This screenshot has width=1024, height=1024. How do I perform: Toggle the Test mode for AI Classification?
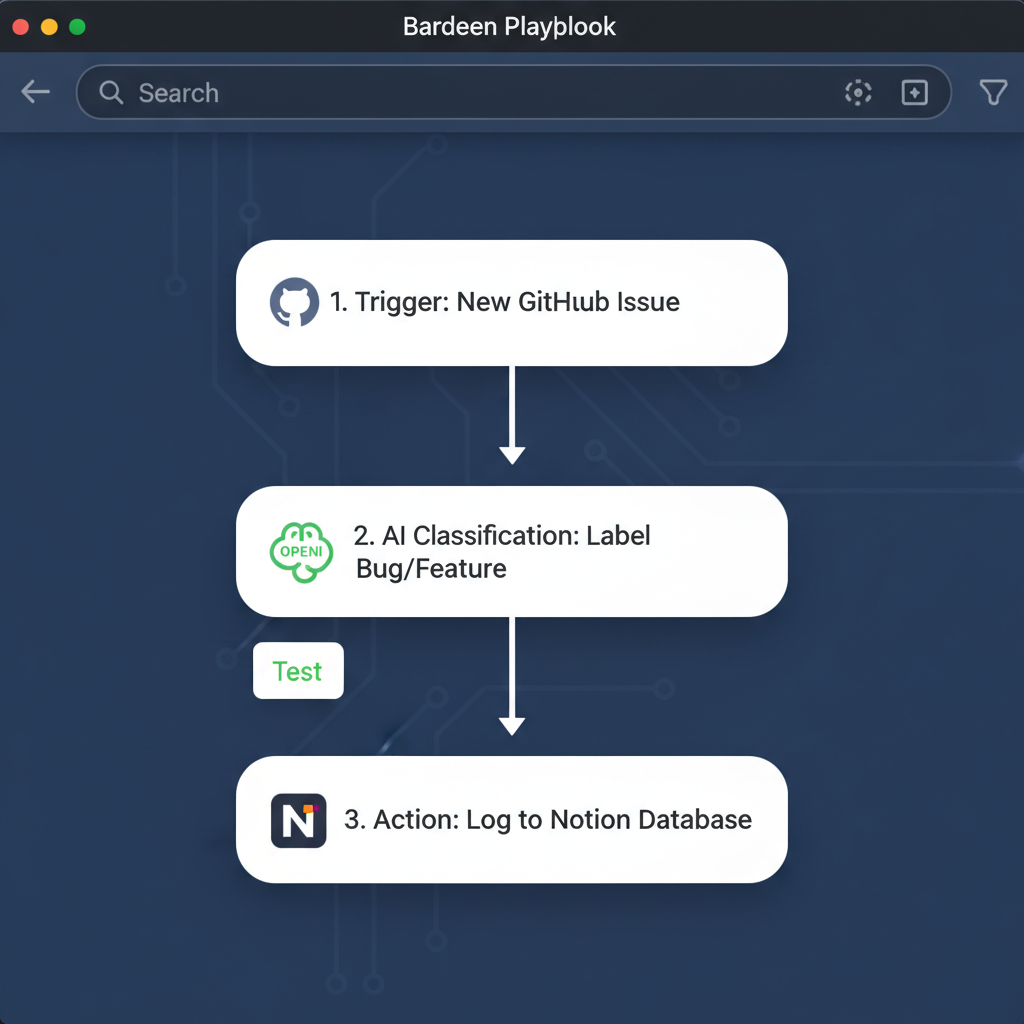[298, 671]
